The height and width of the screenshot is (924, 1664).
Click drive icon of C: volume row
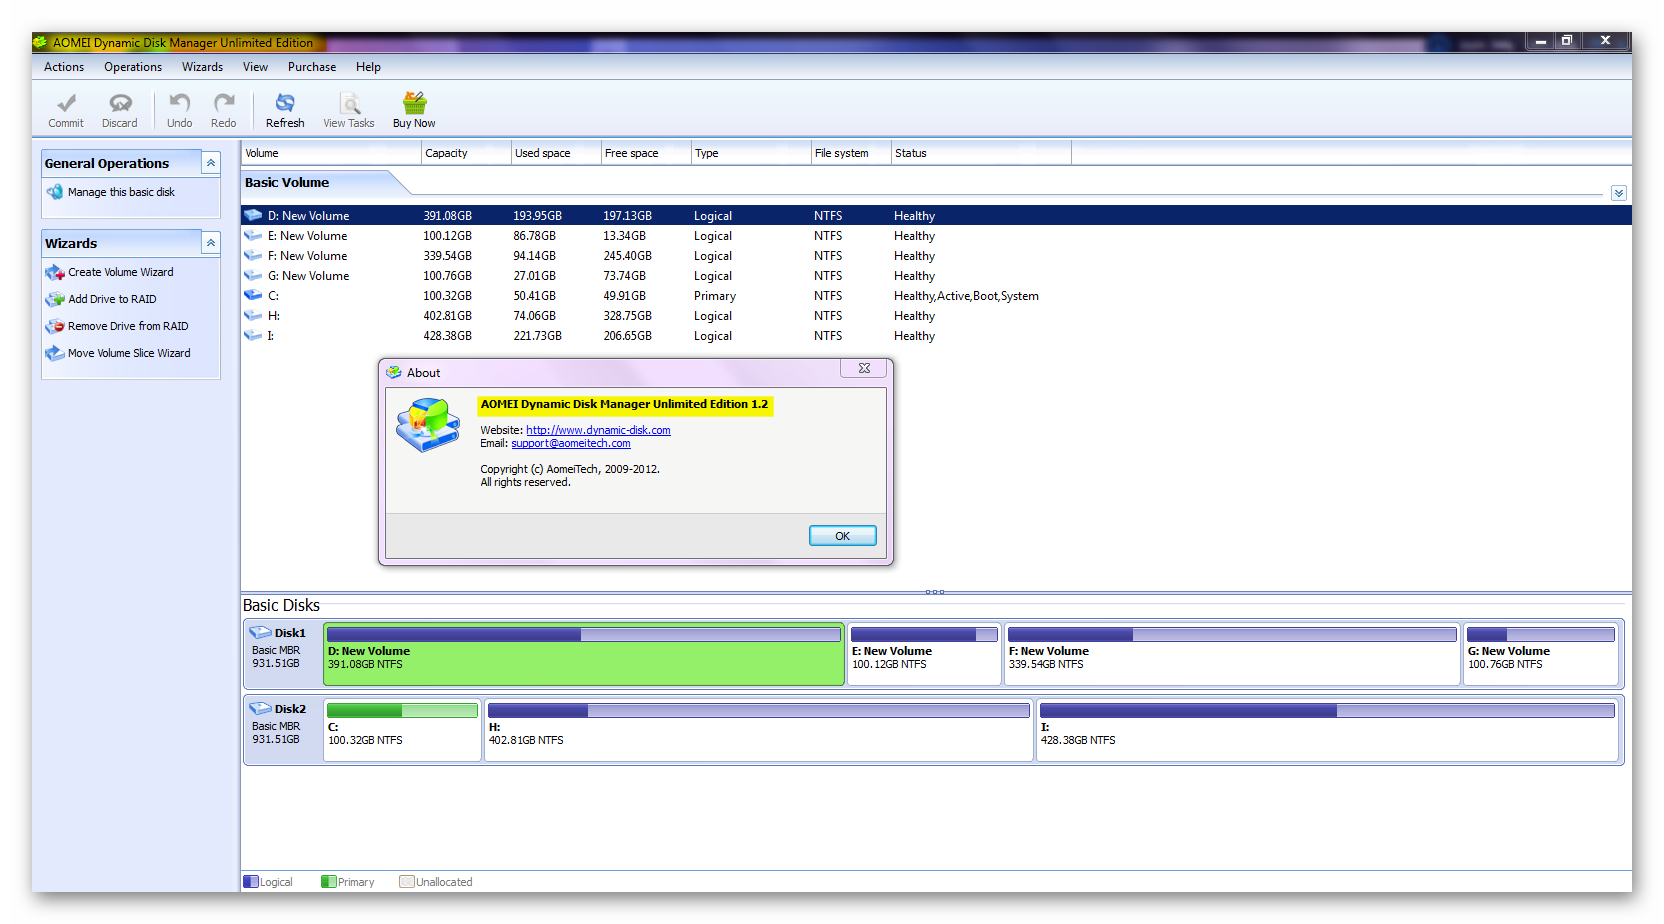[254, 295]
